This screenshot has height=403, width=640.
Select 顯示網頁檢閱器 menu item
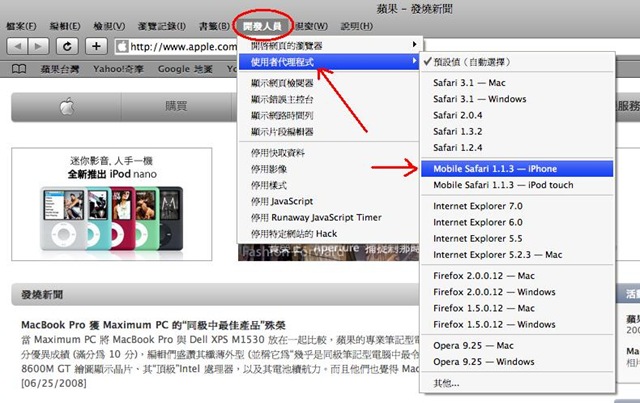coord(329,83)
